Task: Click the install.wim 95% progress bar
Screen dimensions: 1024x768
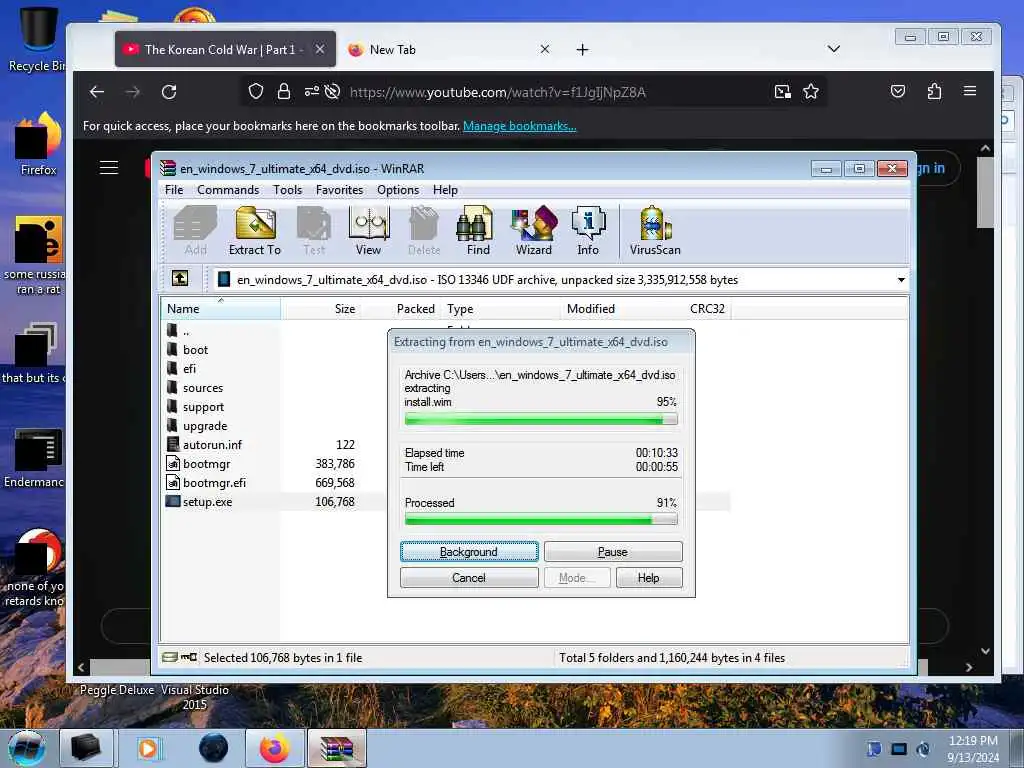Action: pos(541,419)
